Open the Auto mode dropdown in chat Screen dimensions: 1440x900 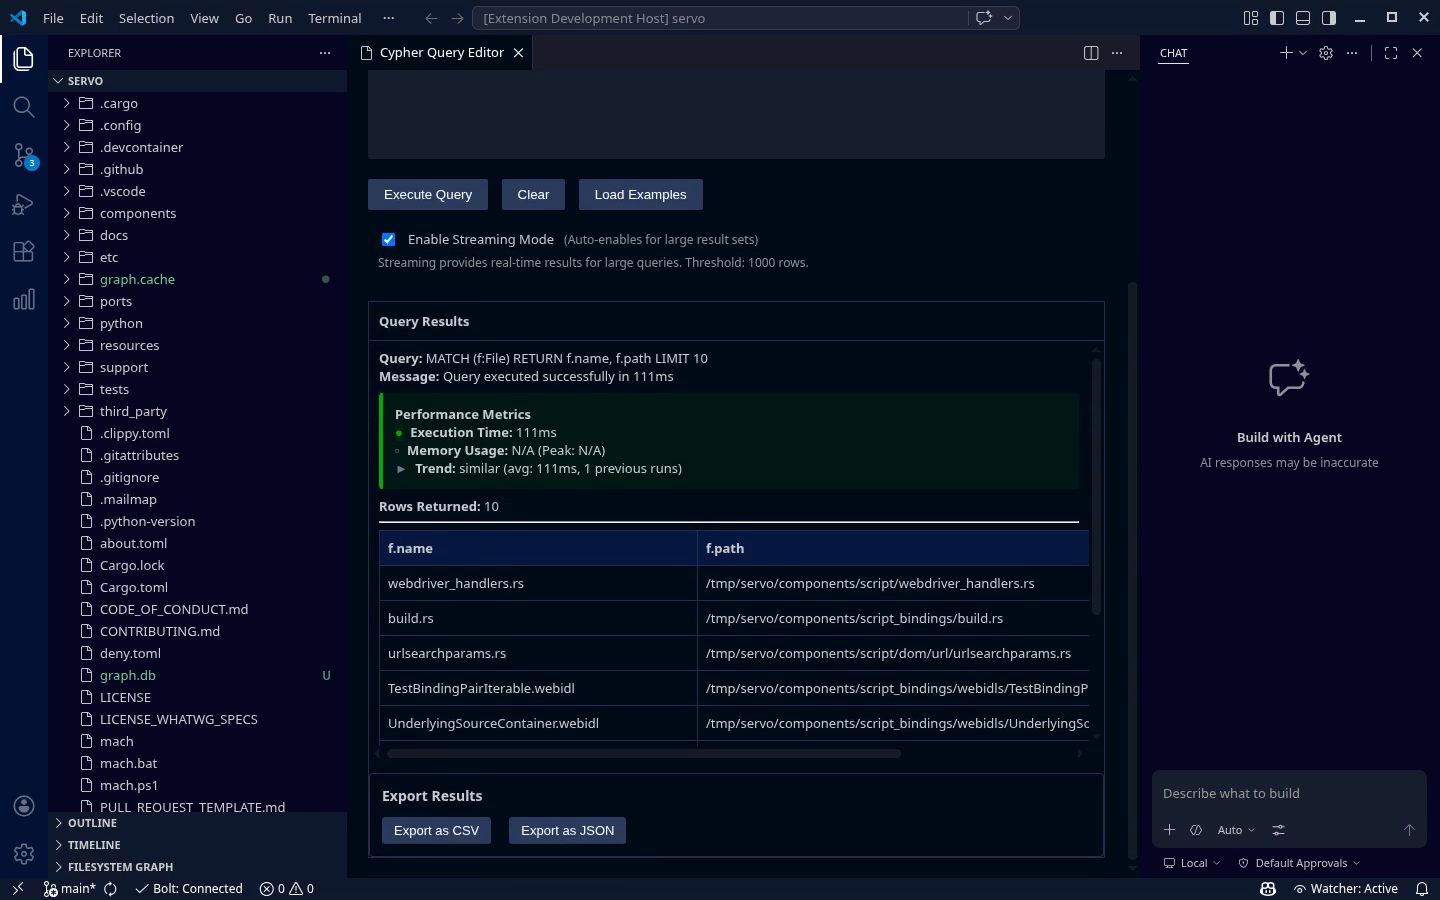pos(1236,830)
